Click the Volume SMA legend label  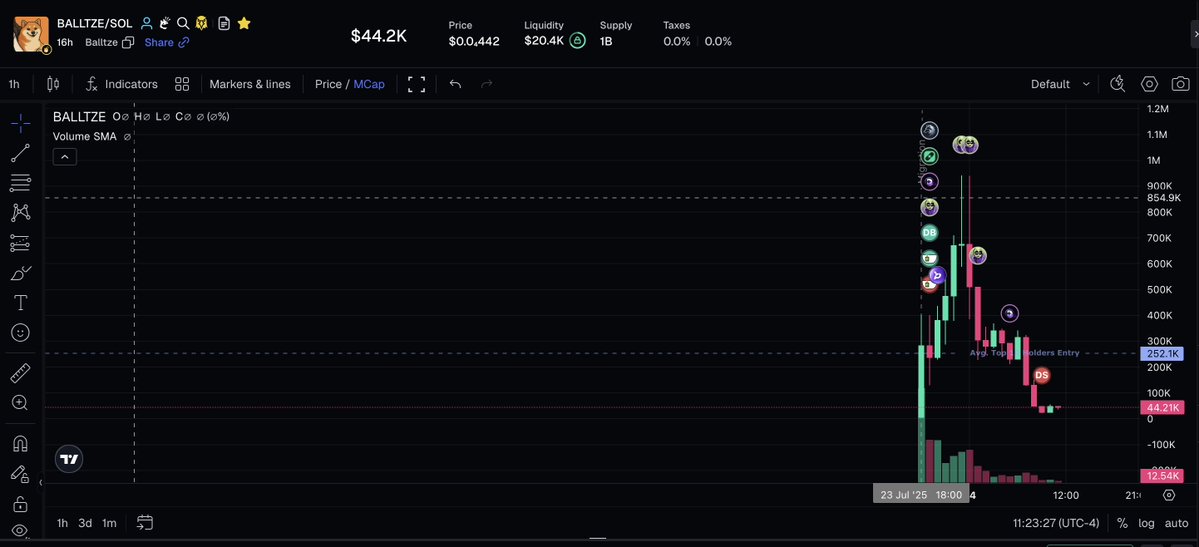pyautogui.click(x=85, y=136)
